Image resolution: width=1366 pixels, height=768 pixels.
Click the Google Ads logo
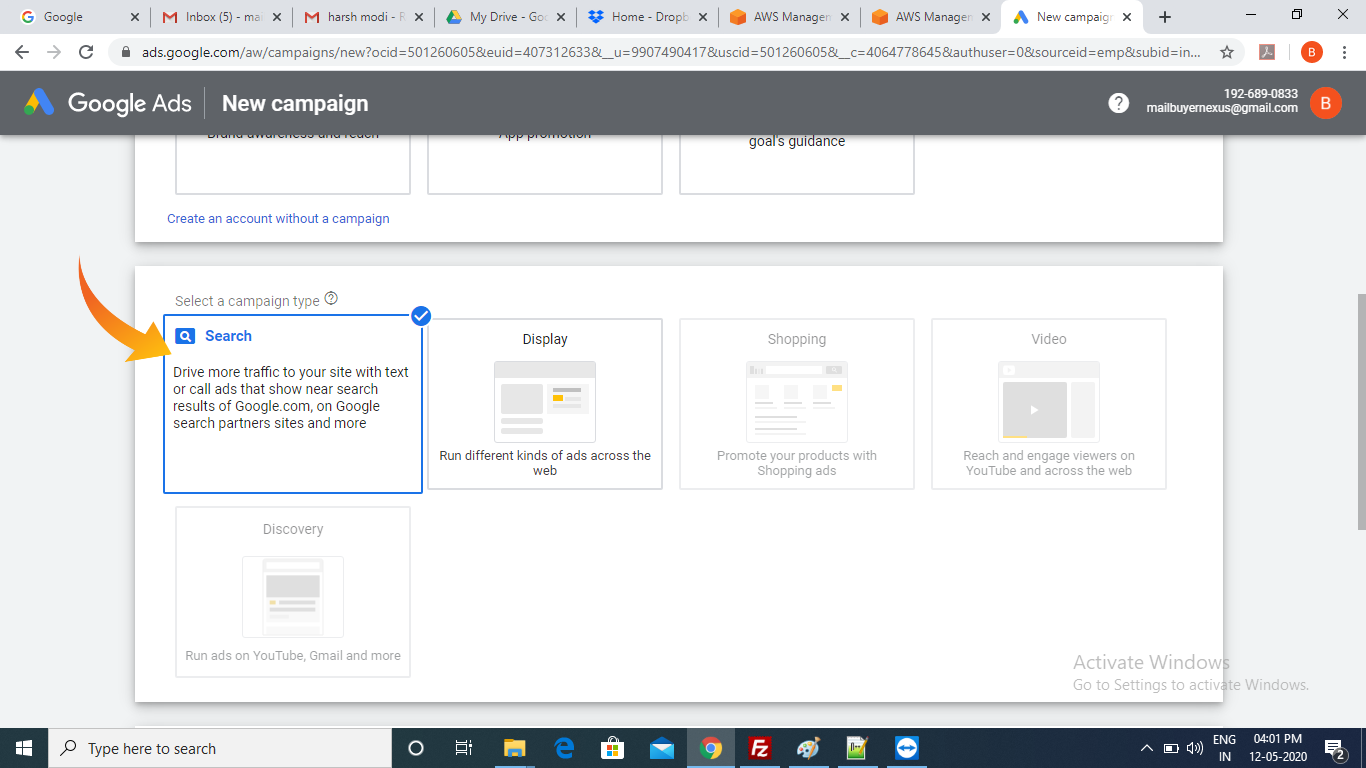(x=108, y=103)
